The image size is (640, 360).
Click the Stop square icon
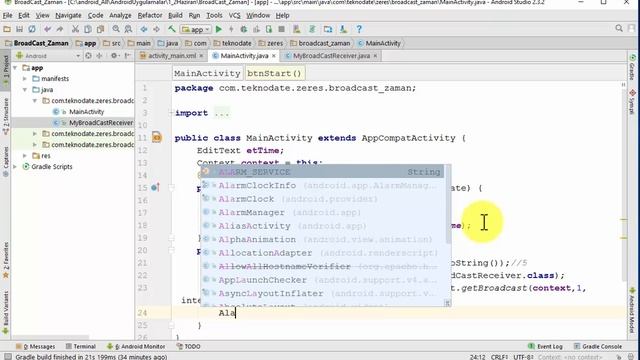click(x=281, y=29)
